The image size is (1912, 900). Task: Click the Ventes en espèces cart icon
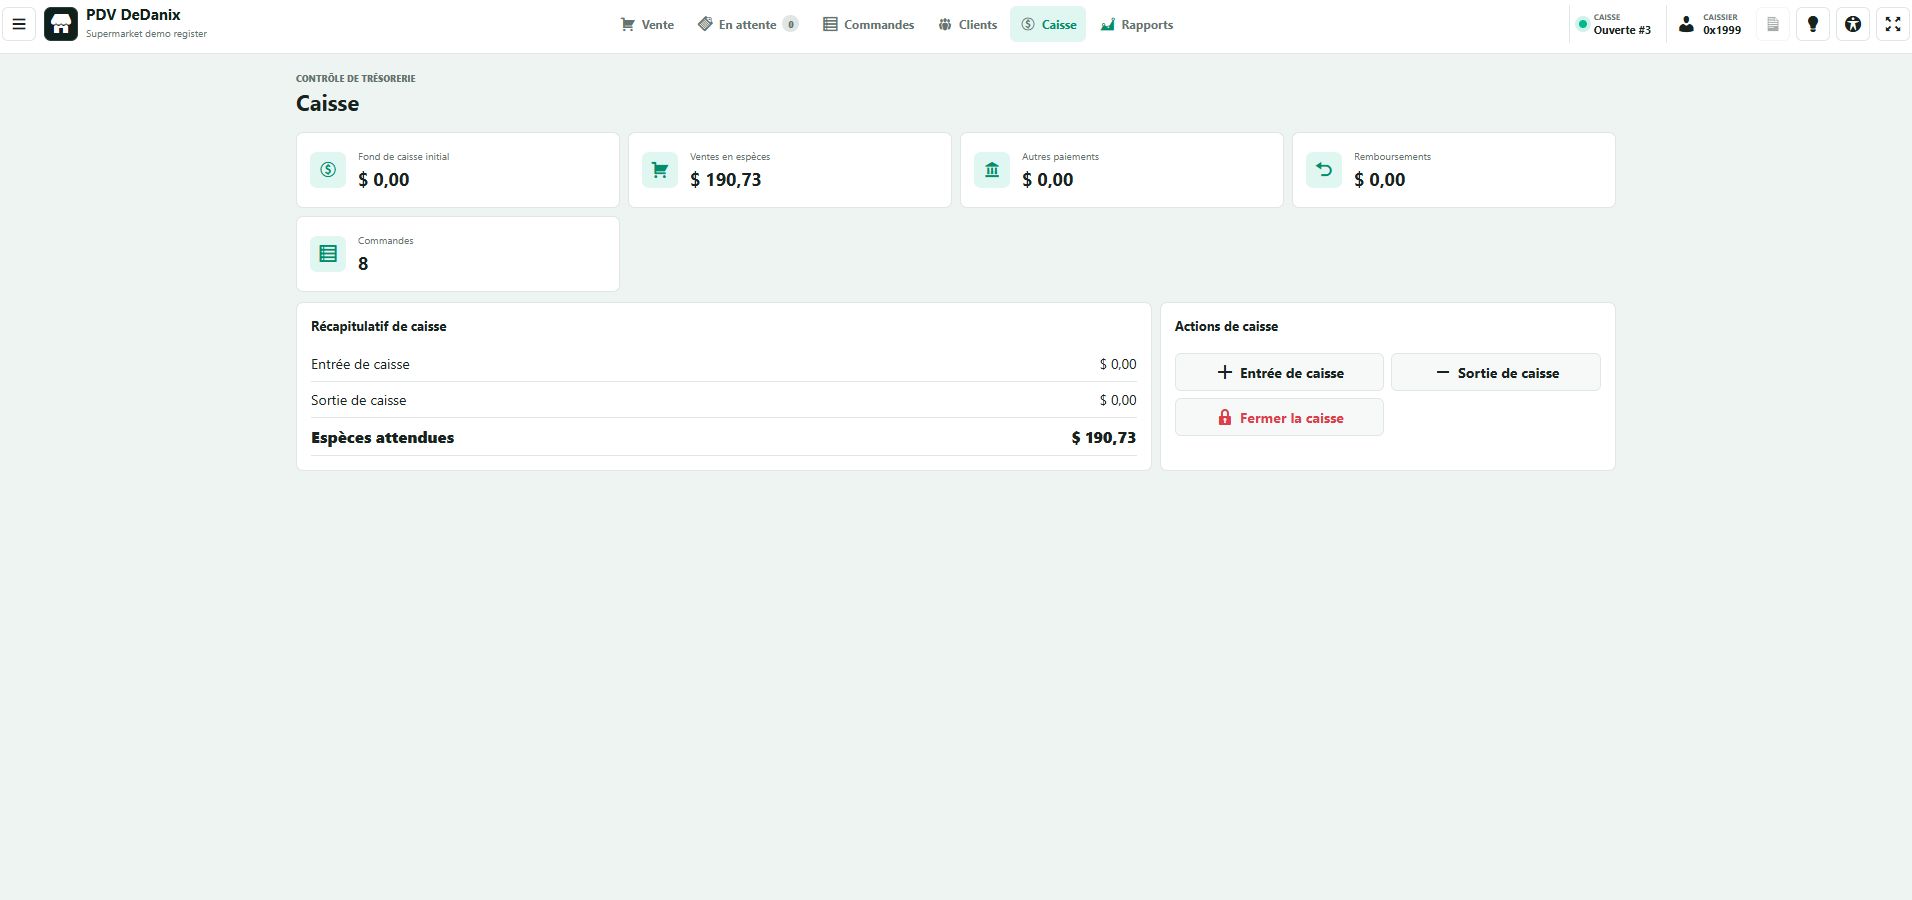pyautogui.click(x=660, y=170)
